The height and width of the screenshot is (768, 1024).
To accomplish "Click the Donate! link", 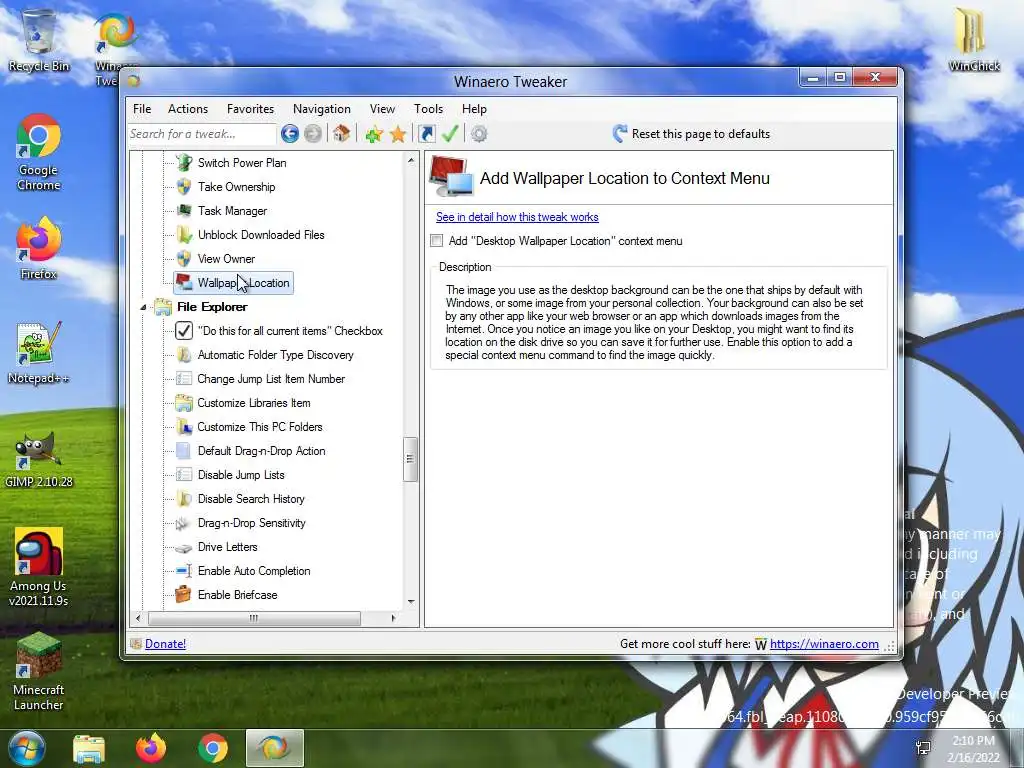I will (x=165, y=644).
